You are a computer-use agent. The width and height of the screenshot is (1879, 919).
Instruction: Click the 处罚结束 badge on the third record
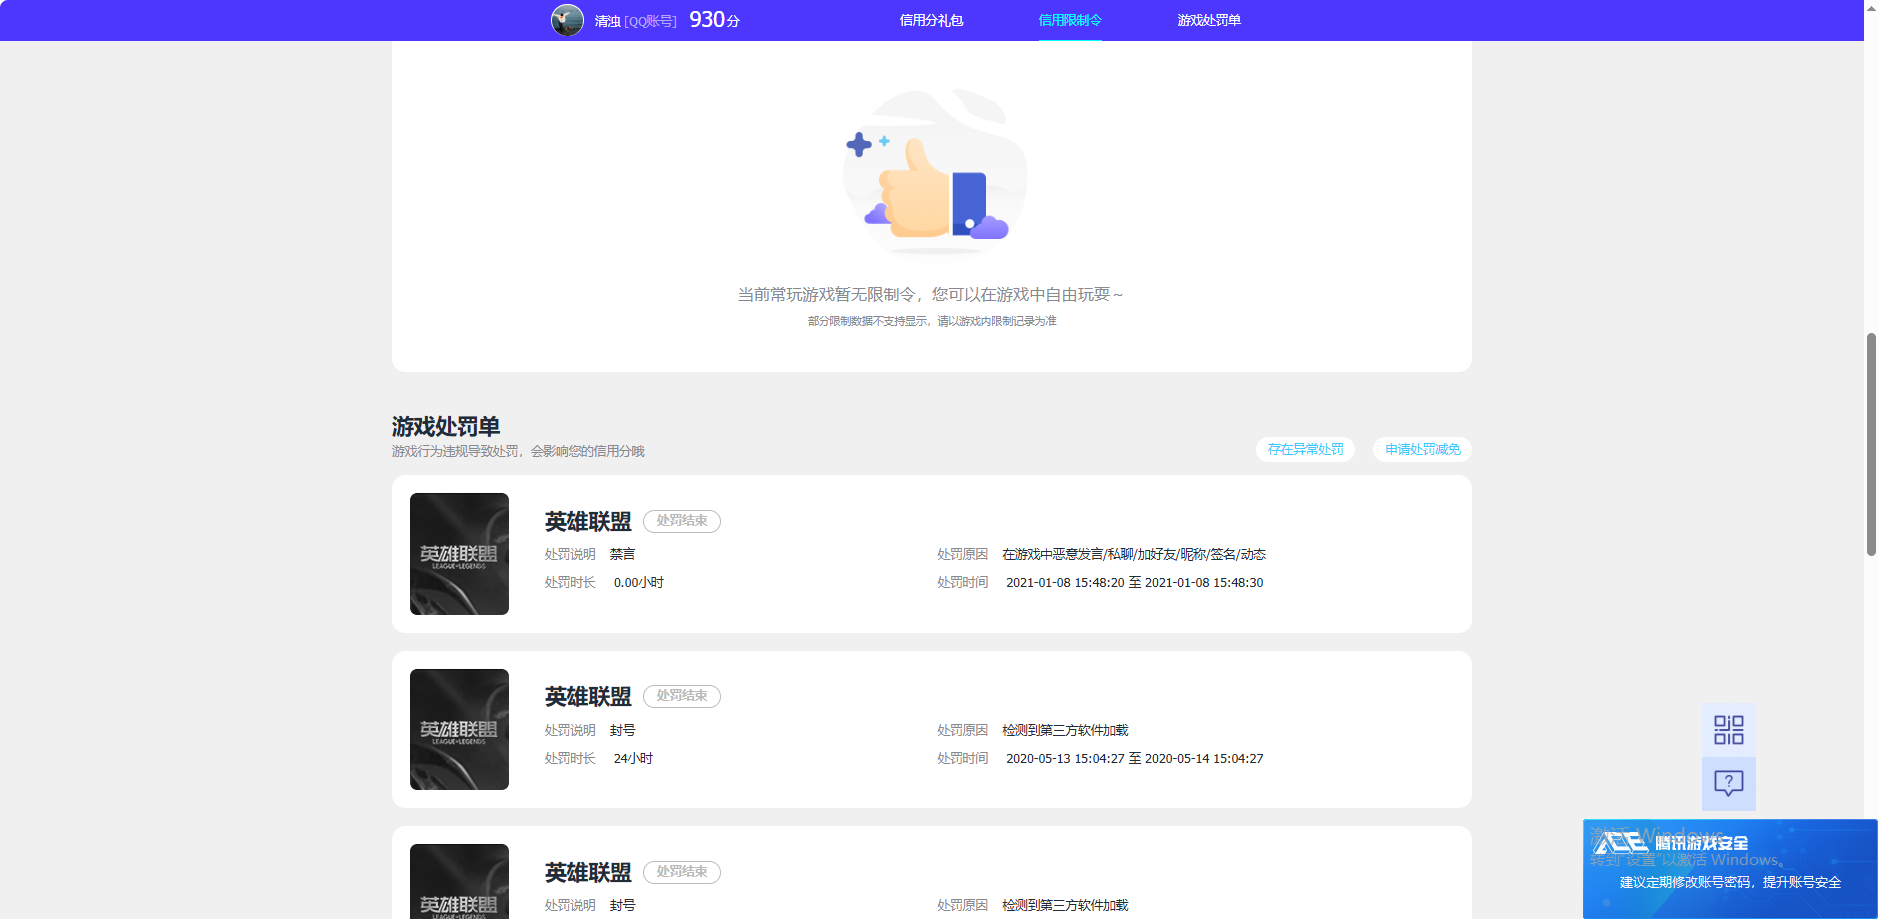click(x=682, y=872)
